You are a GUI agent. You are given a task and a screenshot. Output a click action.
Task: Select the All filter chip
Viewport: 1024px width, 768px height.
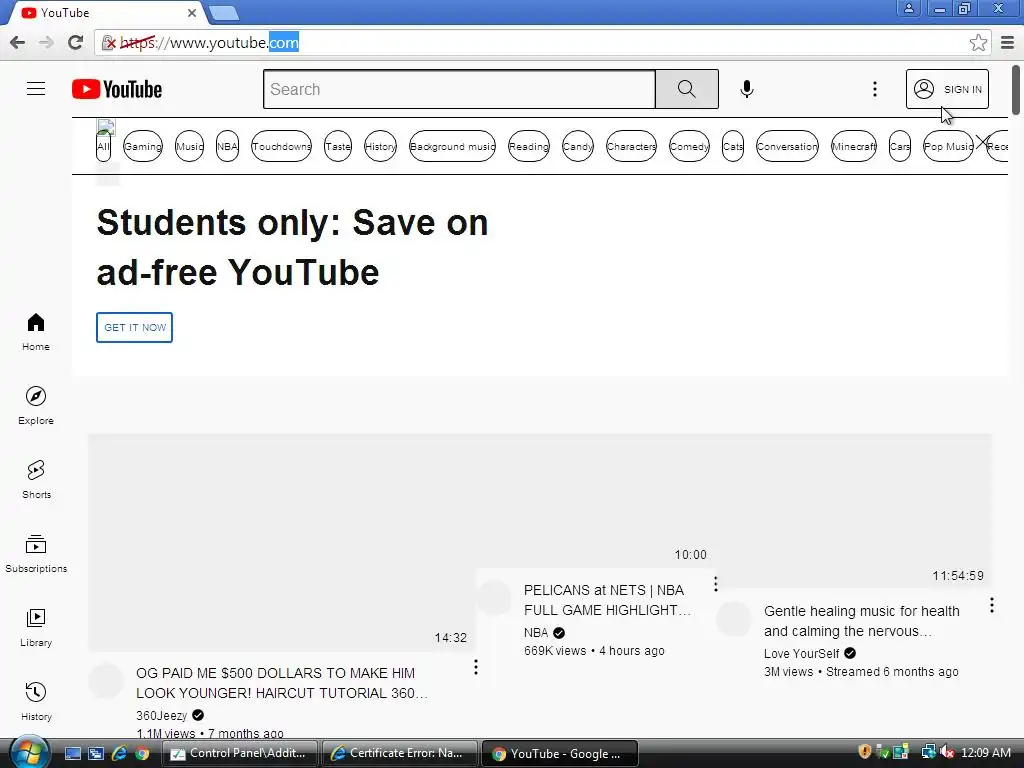pyautogui.click(x=103, y=146)
